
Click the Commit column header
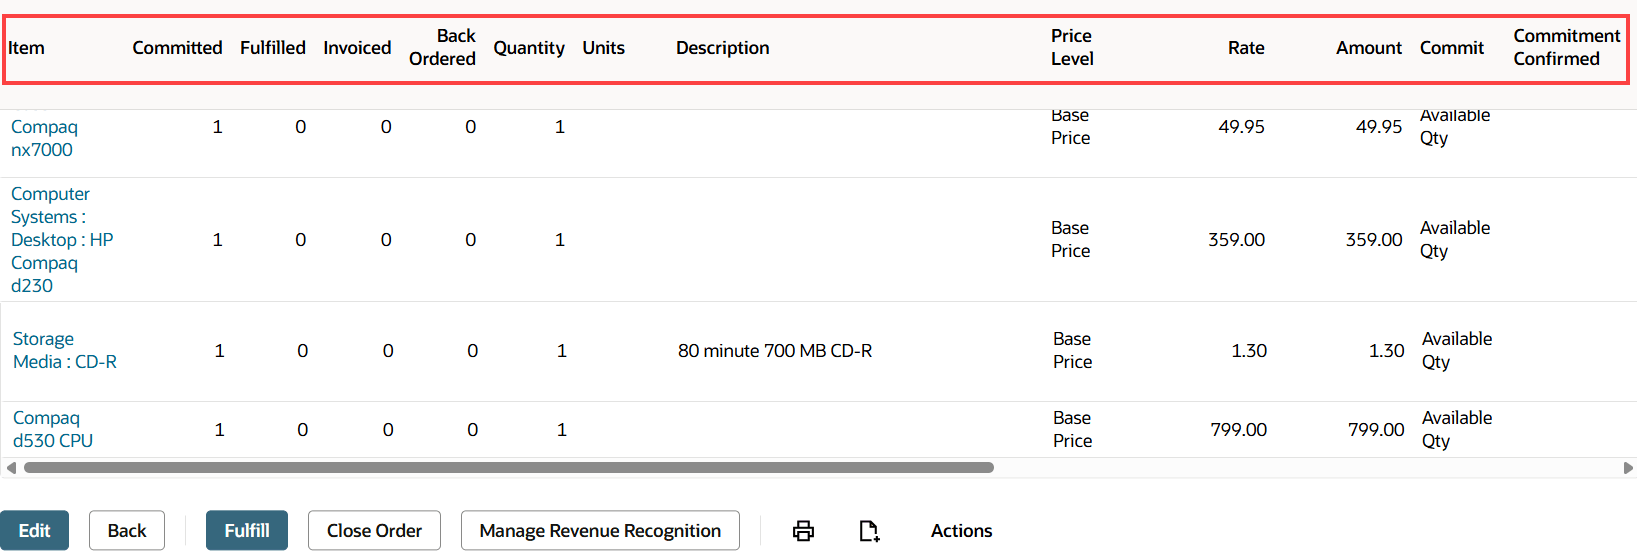pos(1452,48)
